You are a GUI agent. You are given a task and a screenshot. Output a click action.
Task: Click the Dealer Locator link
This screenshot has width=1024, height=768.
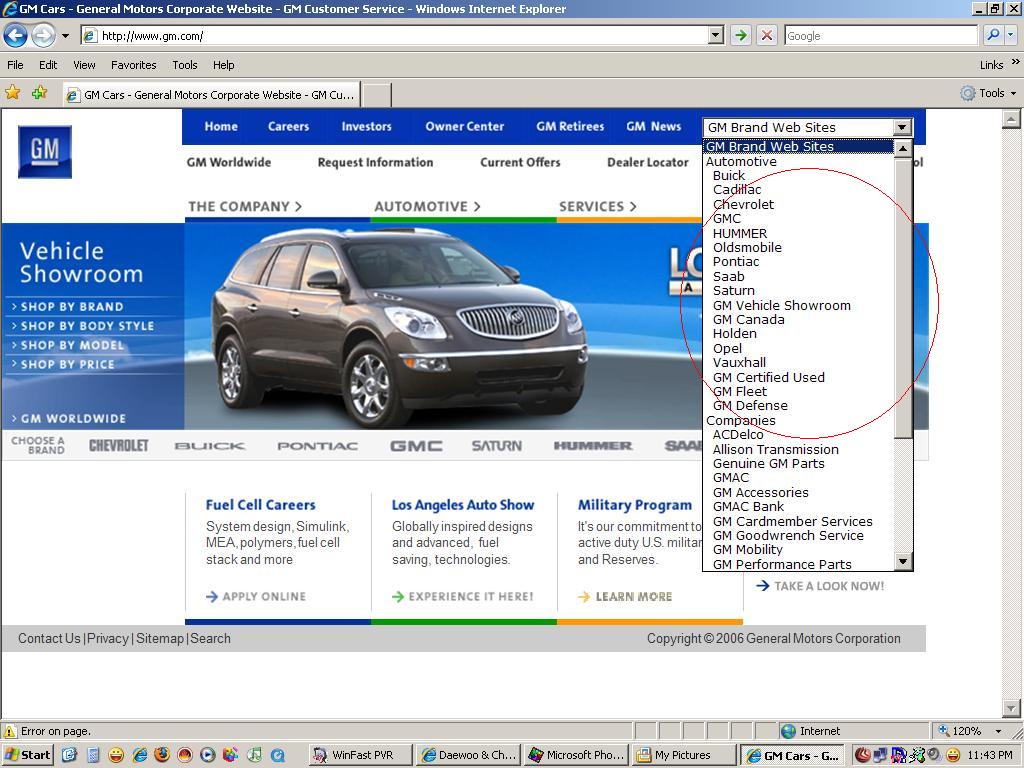pos(648,162)
